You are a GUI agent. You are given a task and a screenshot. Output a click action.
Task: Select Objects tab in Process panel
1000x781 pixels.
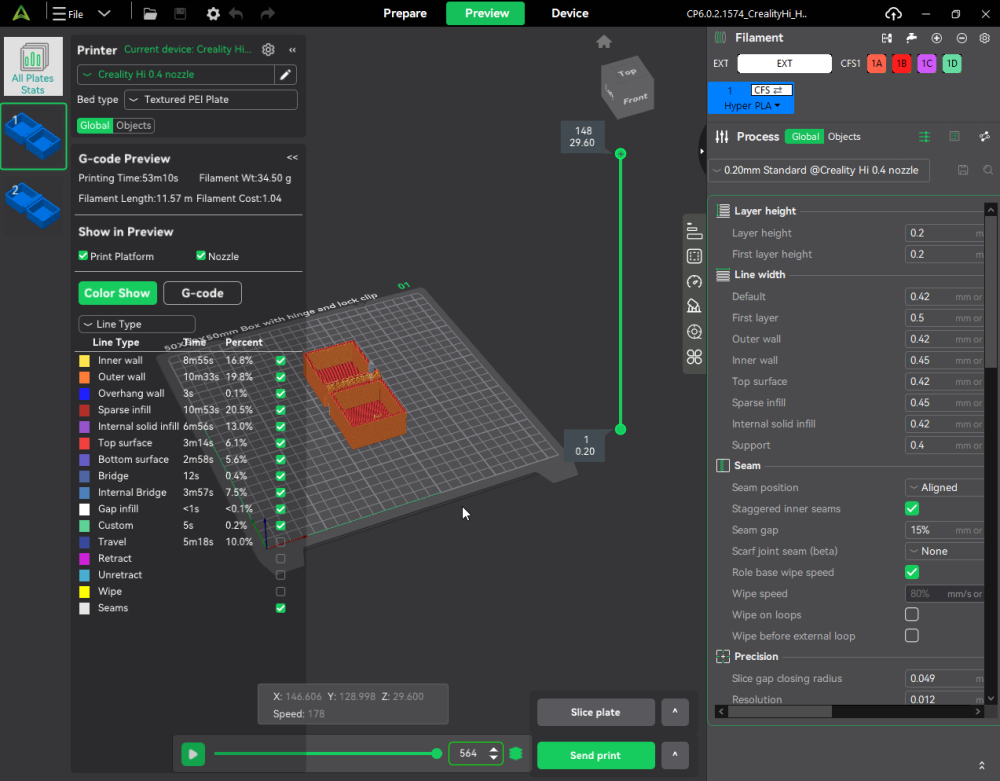(844, 136)
